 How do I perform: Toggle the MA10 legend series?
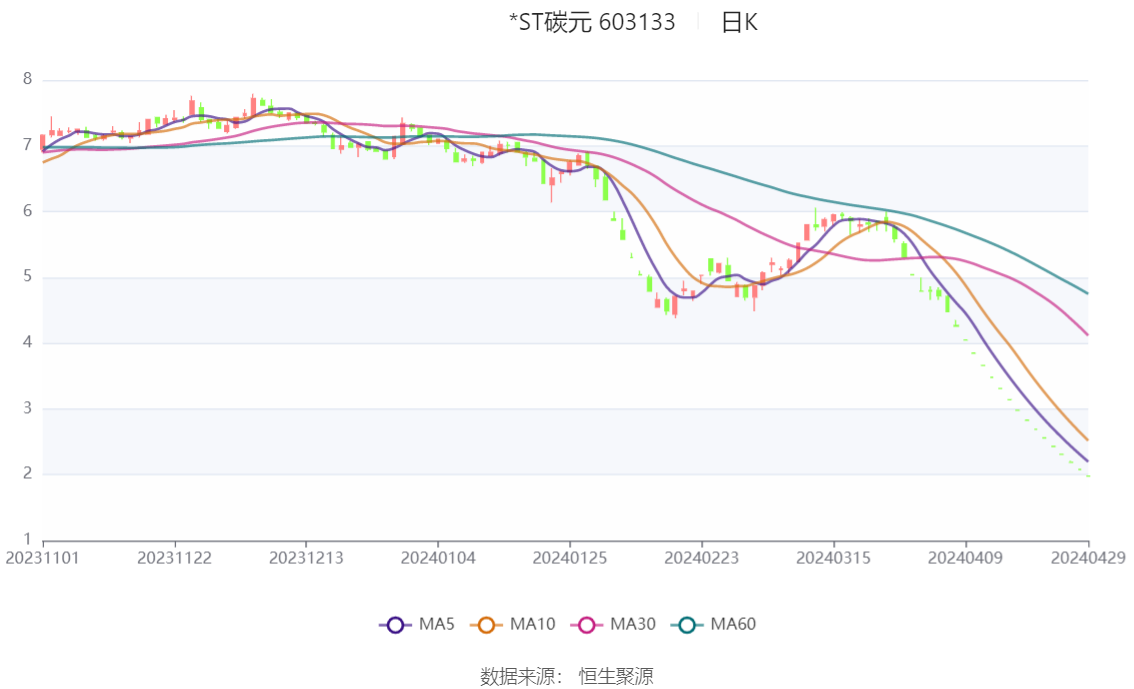(x=513, y=625)
